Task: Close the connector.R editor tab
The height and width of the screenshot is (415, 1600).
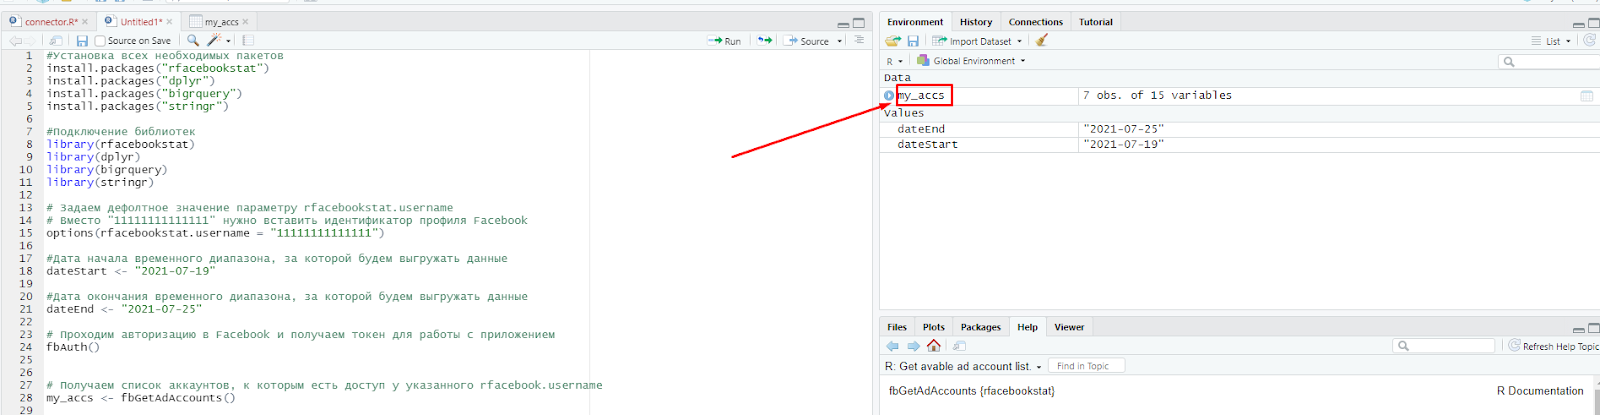Action: coord(85,22)
